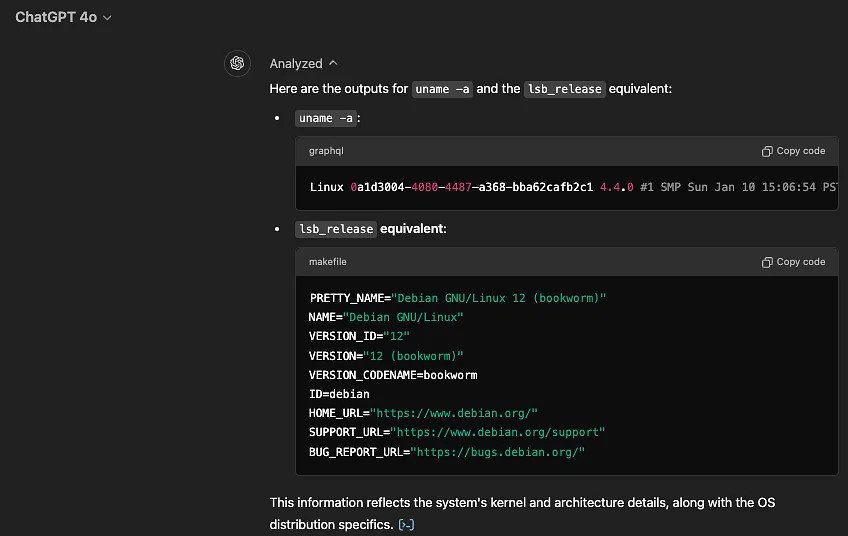Screen dimensions: 848x536
Task: Click the BUG_REPORT_URL bugs.debian.org string
Action: click(x=497, y=452)
